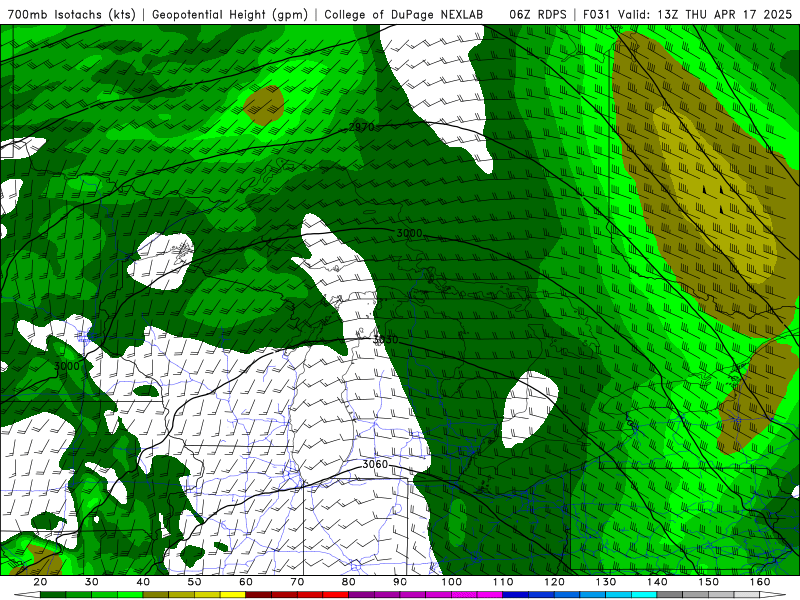Click the dark green swatch under 20
This screenshot has width=800, height=600.
point(53,595)
